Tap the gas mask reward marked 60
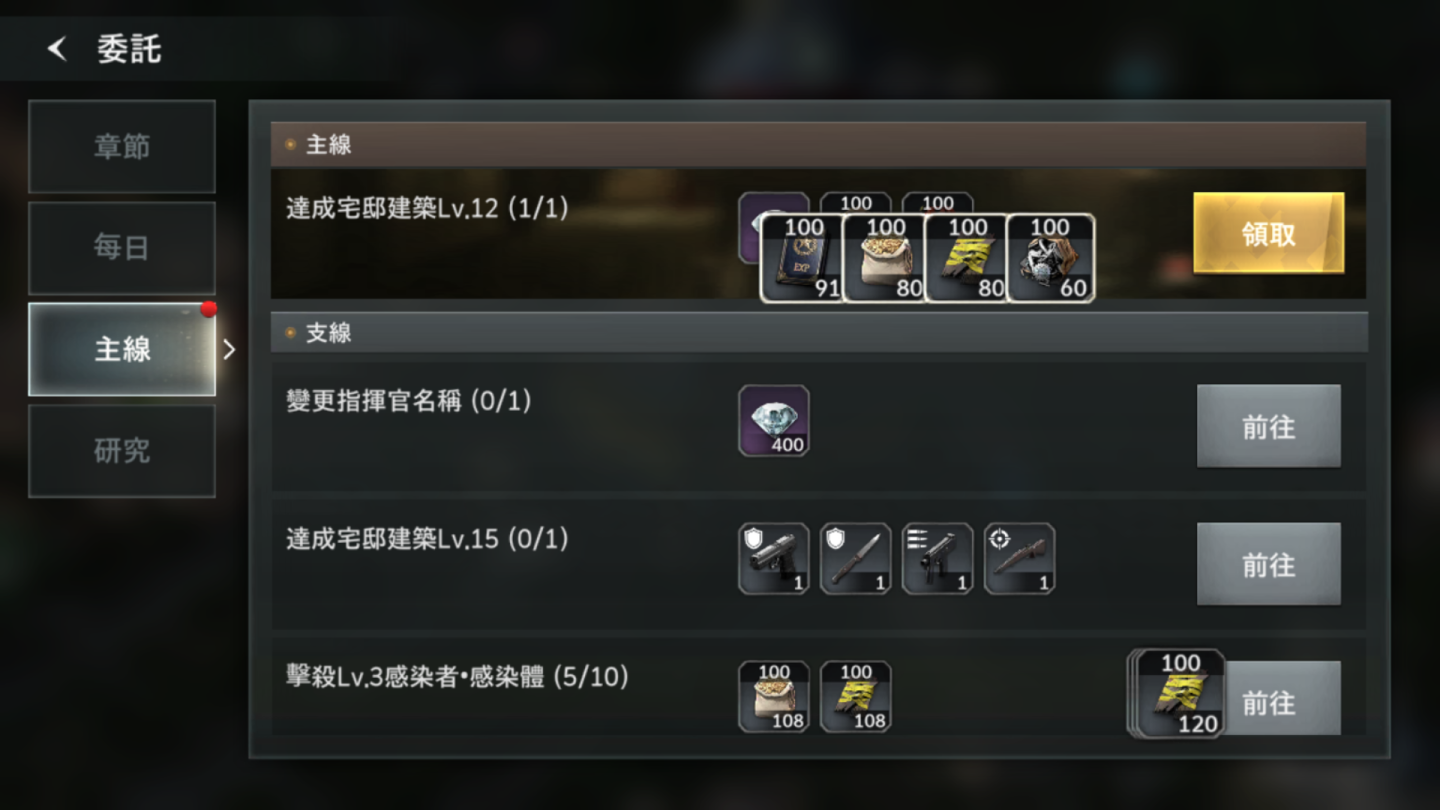The image size is (1440, 810). (1049, 258)
